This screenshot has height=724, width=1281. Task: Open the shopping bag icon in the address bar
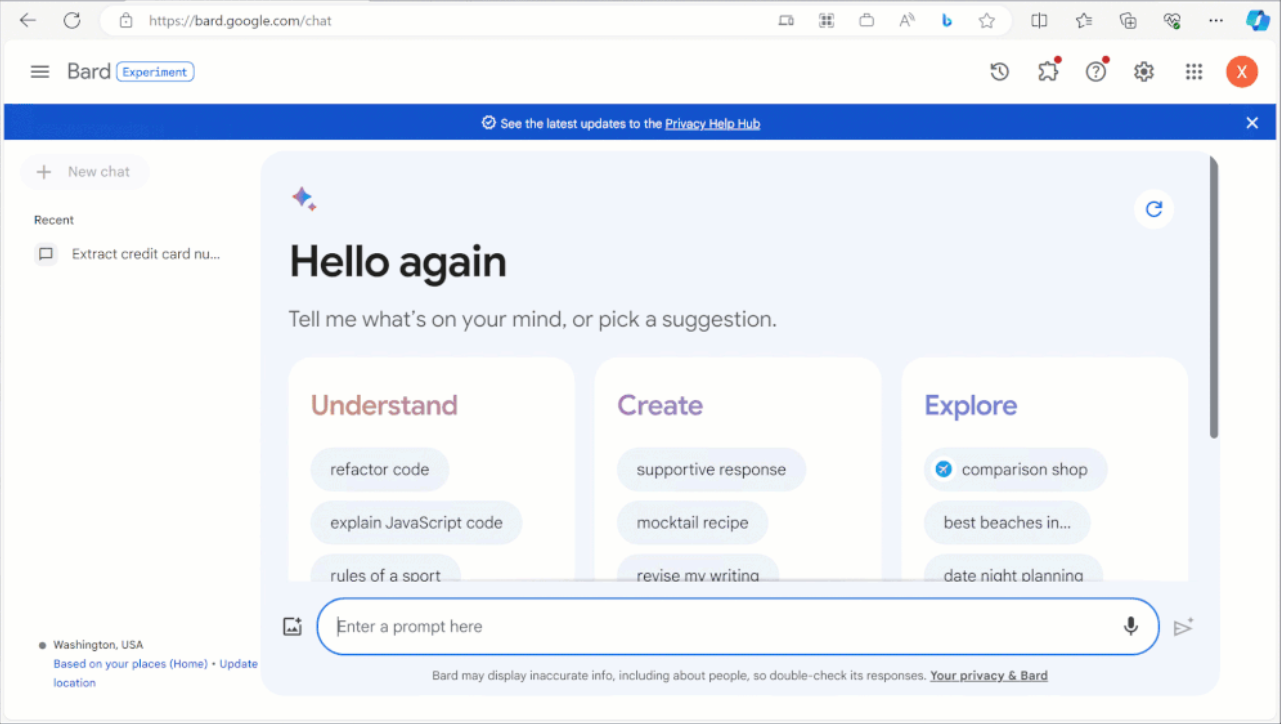[x=866, y=20]
